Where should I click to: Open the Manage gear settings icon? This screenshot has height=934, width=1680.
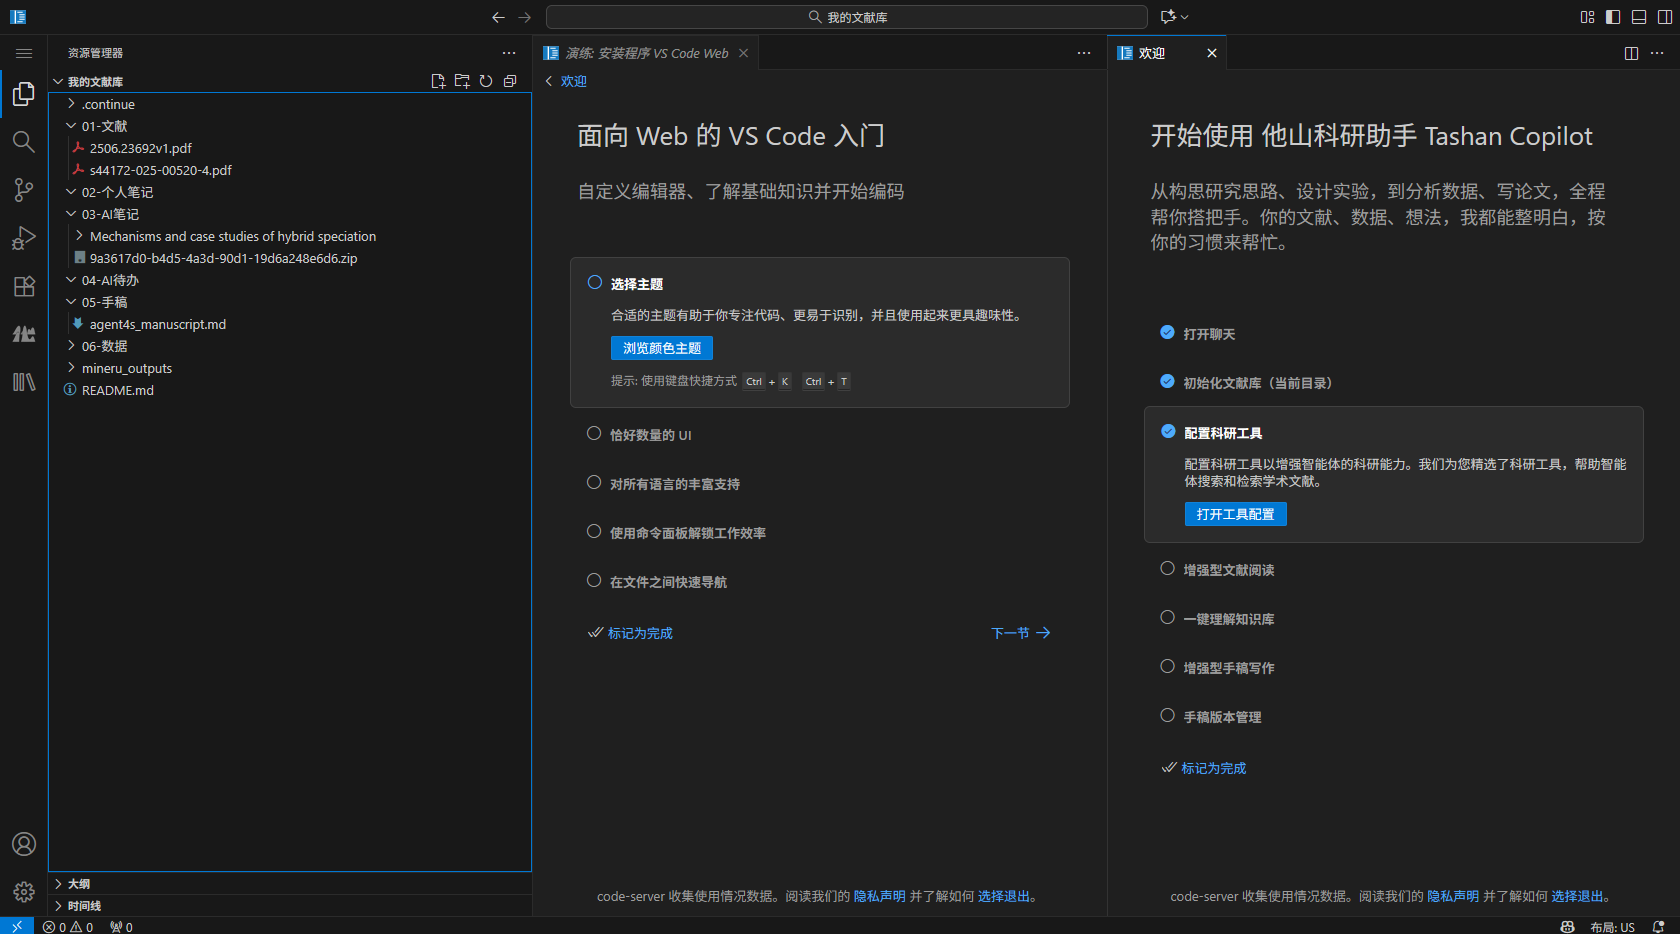(24, 891)
